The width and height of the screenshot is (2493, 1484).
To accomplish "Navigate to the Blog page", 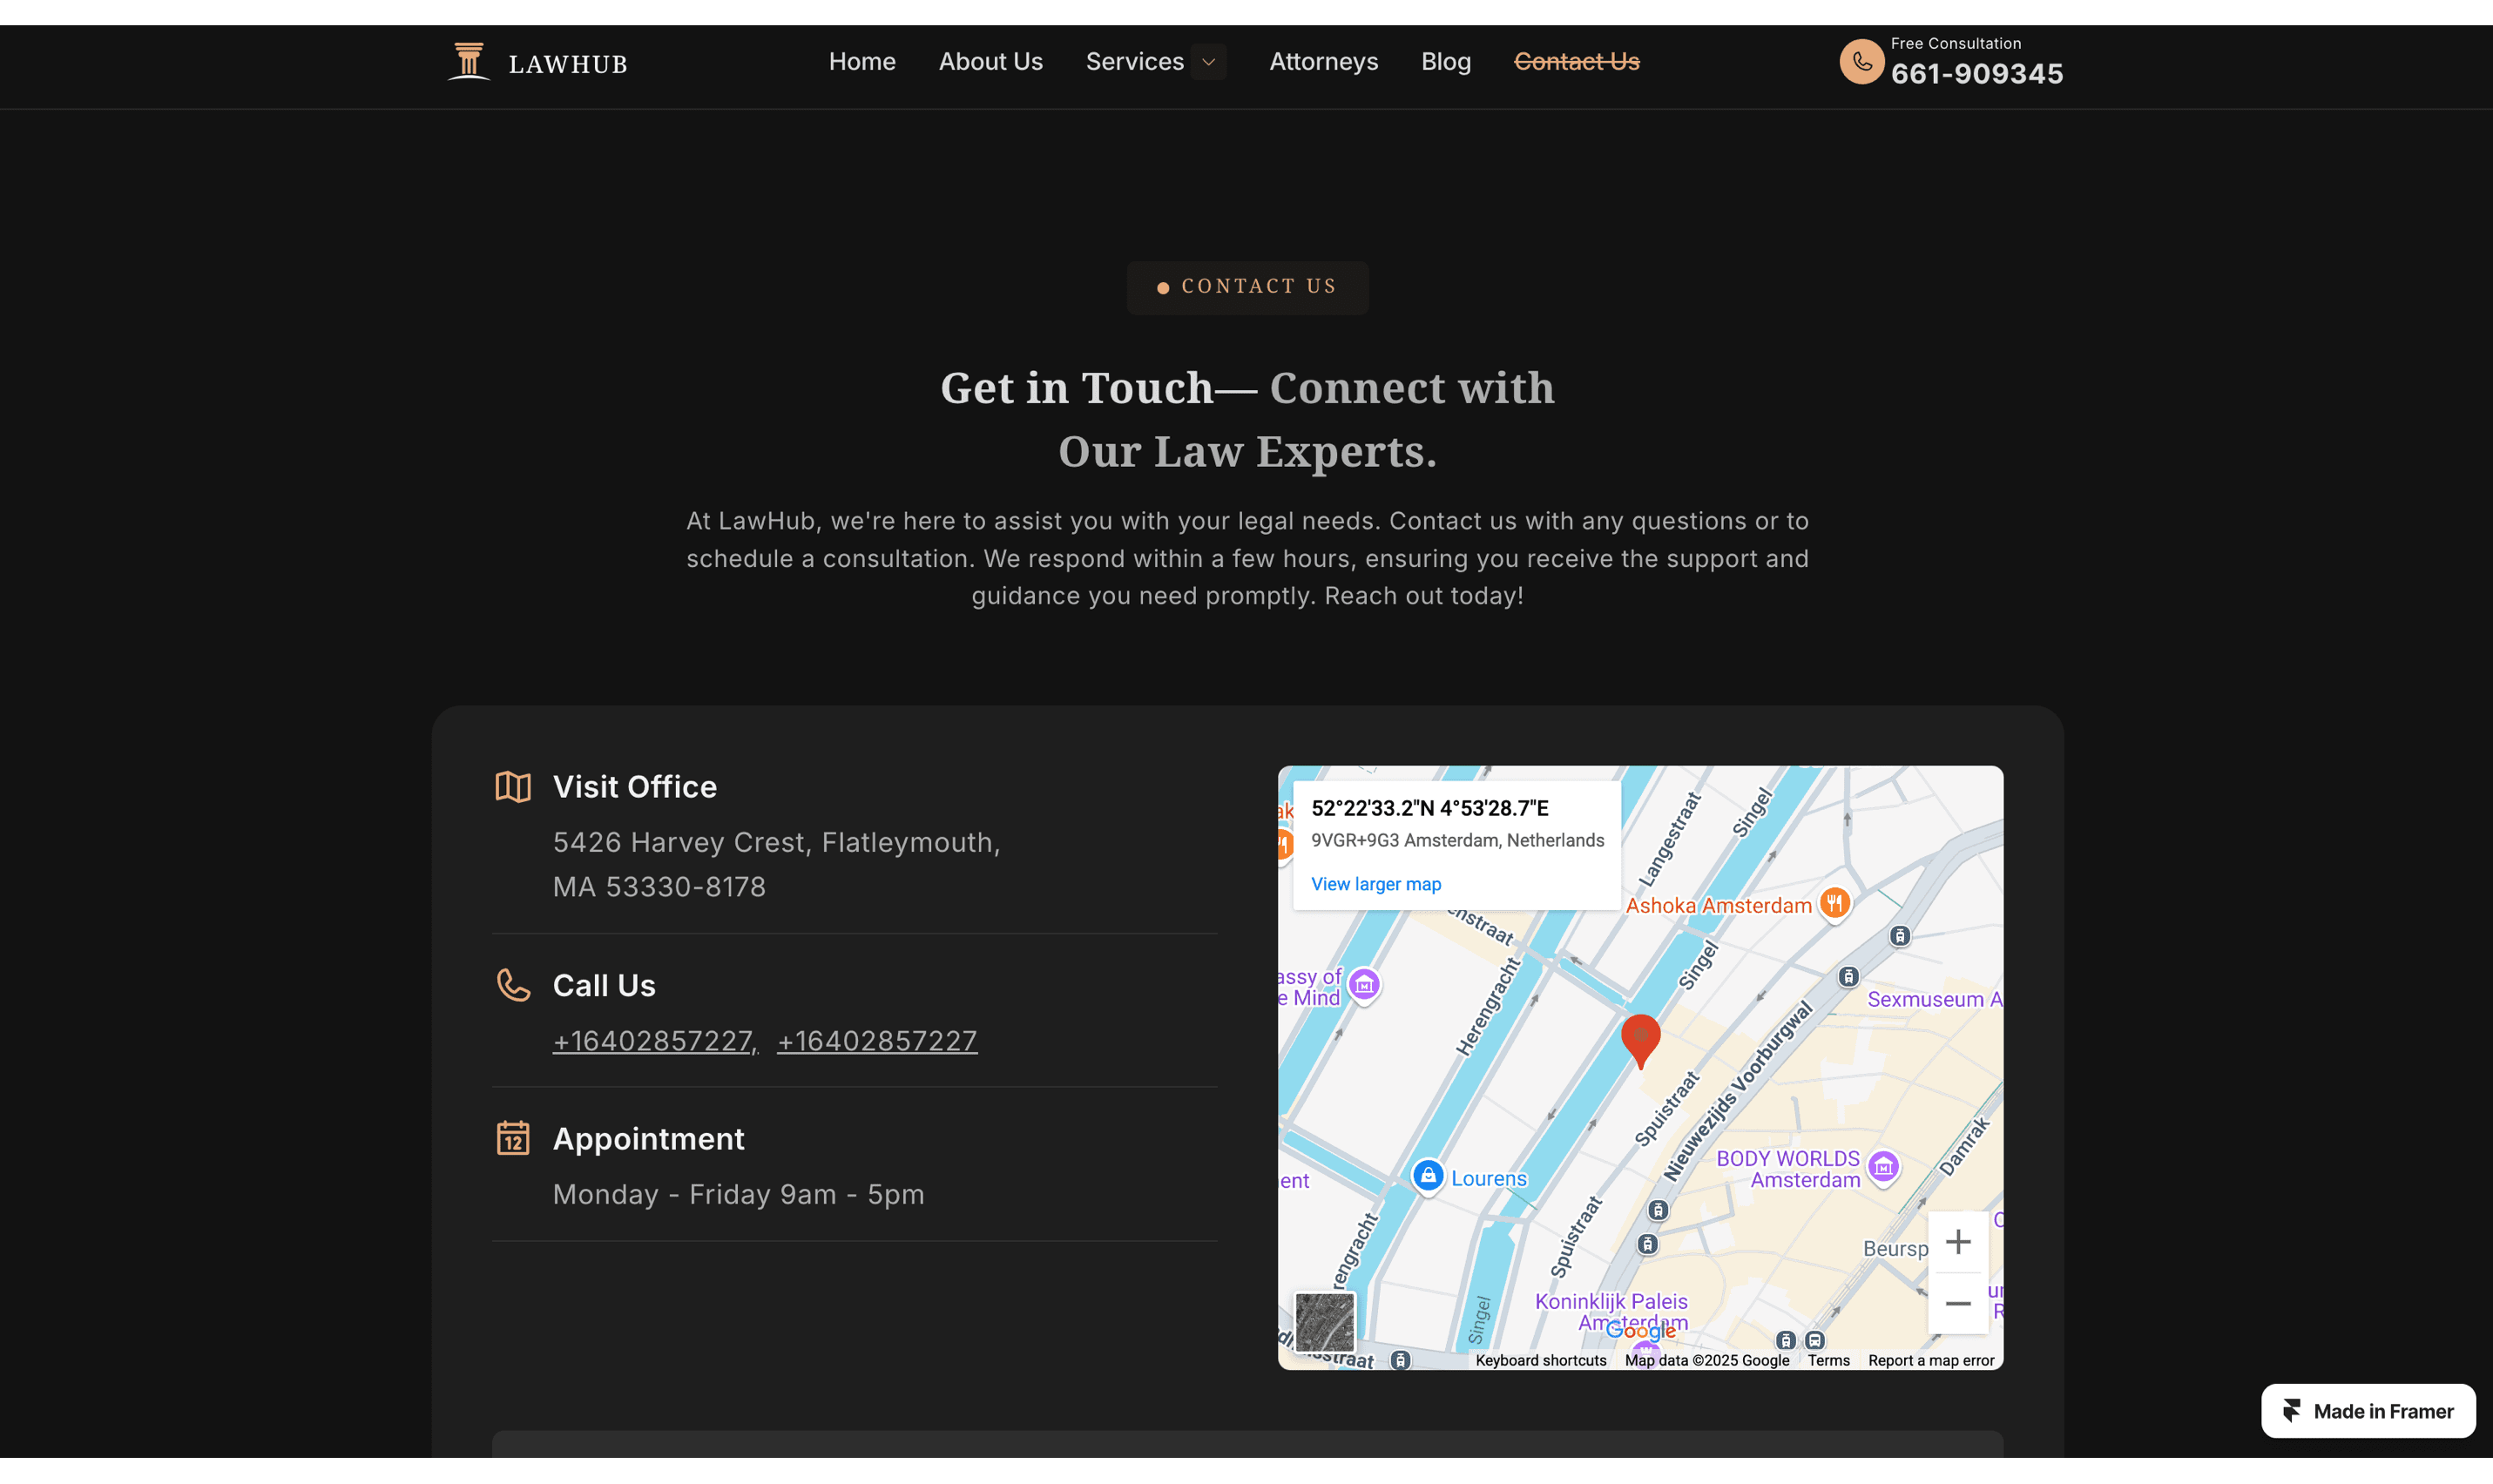I will pyautogui.click(x=1445, y=62).
